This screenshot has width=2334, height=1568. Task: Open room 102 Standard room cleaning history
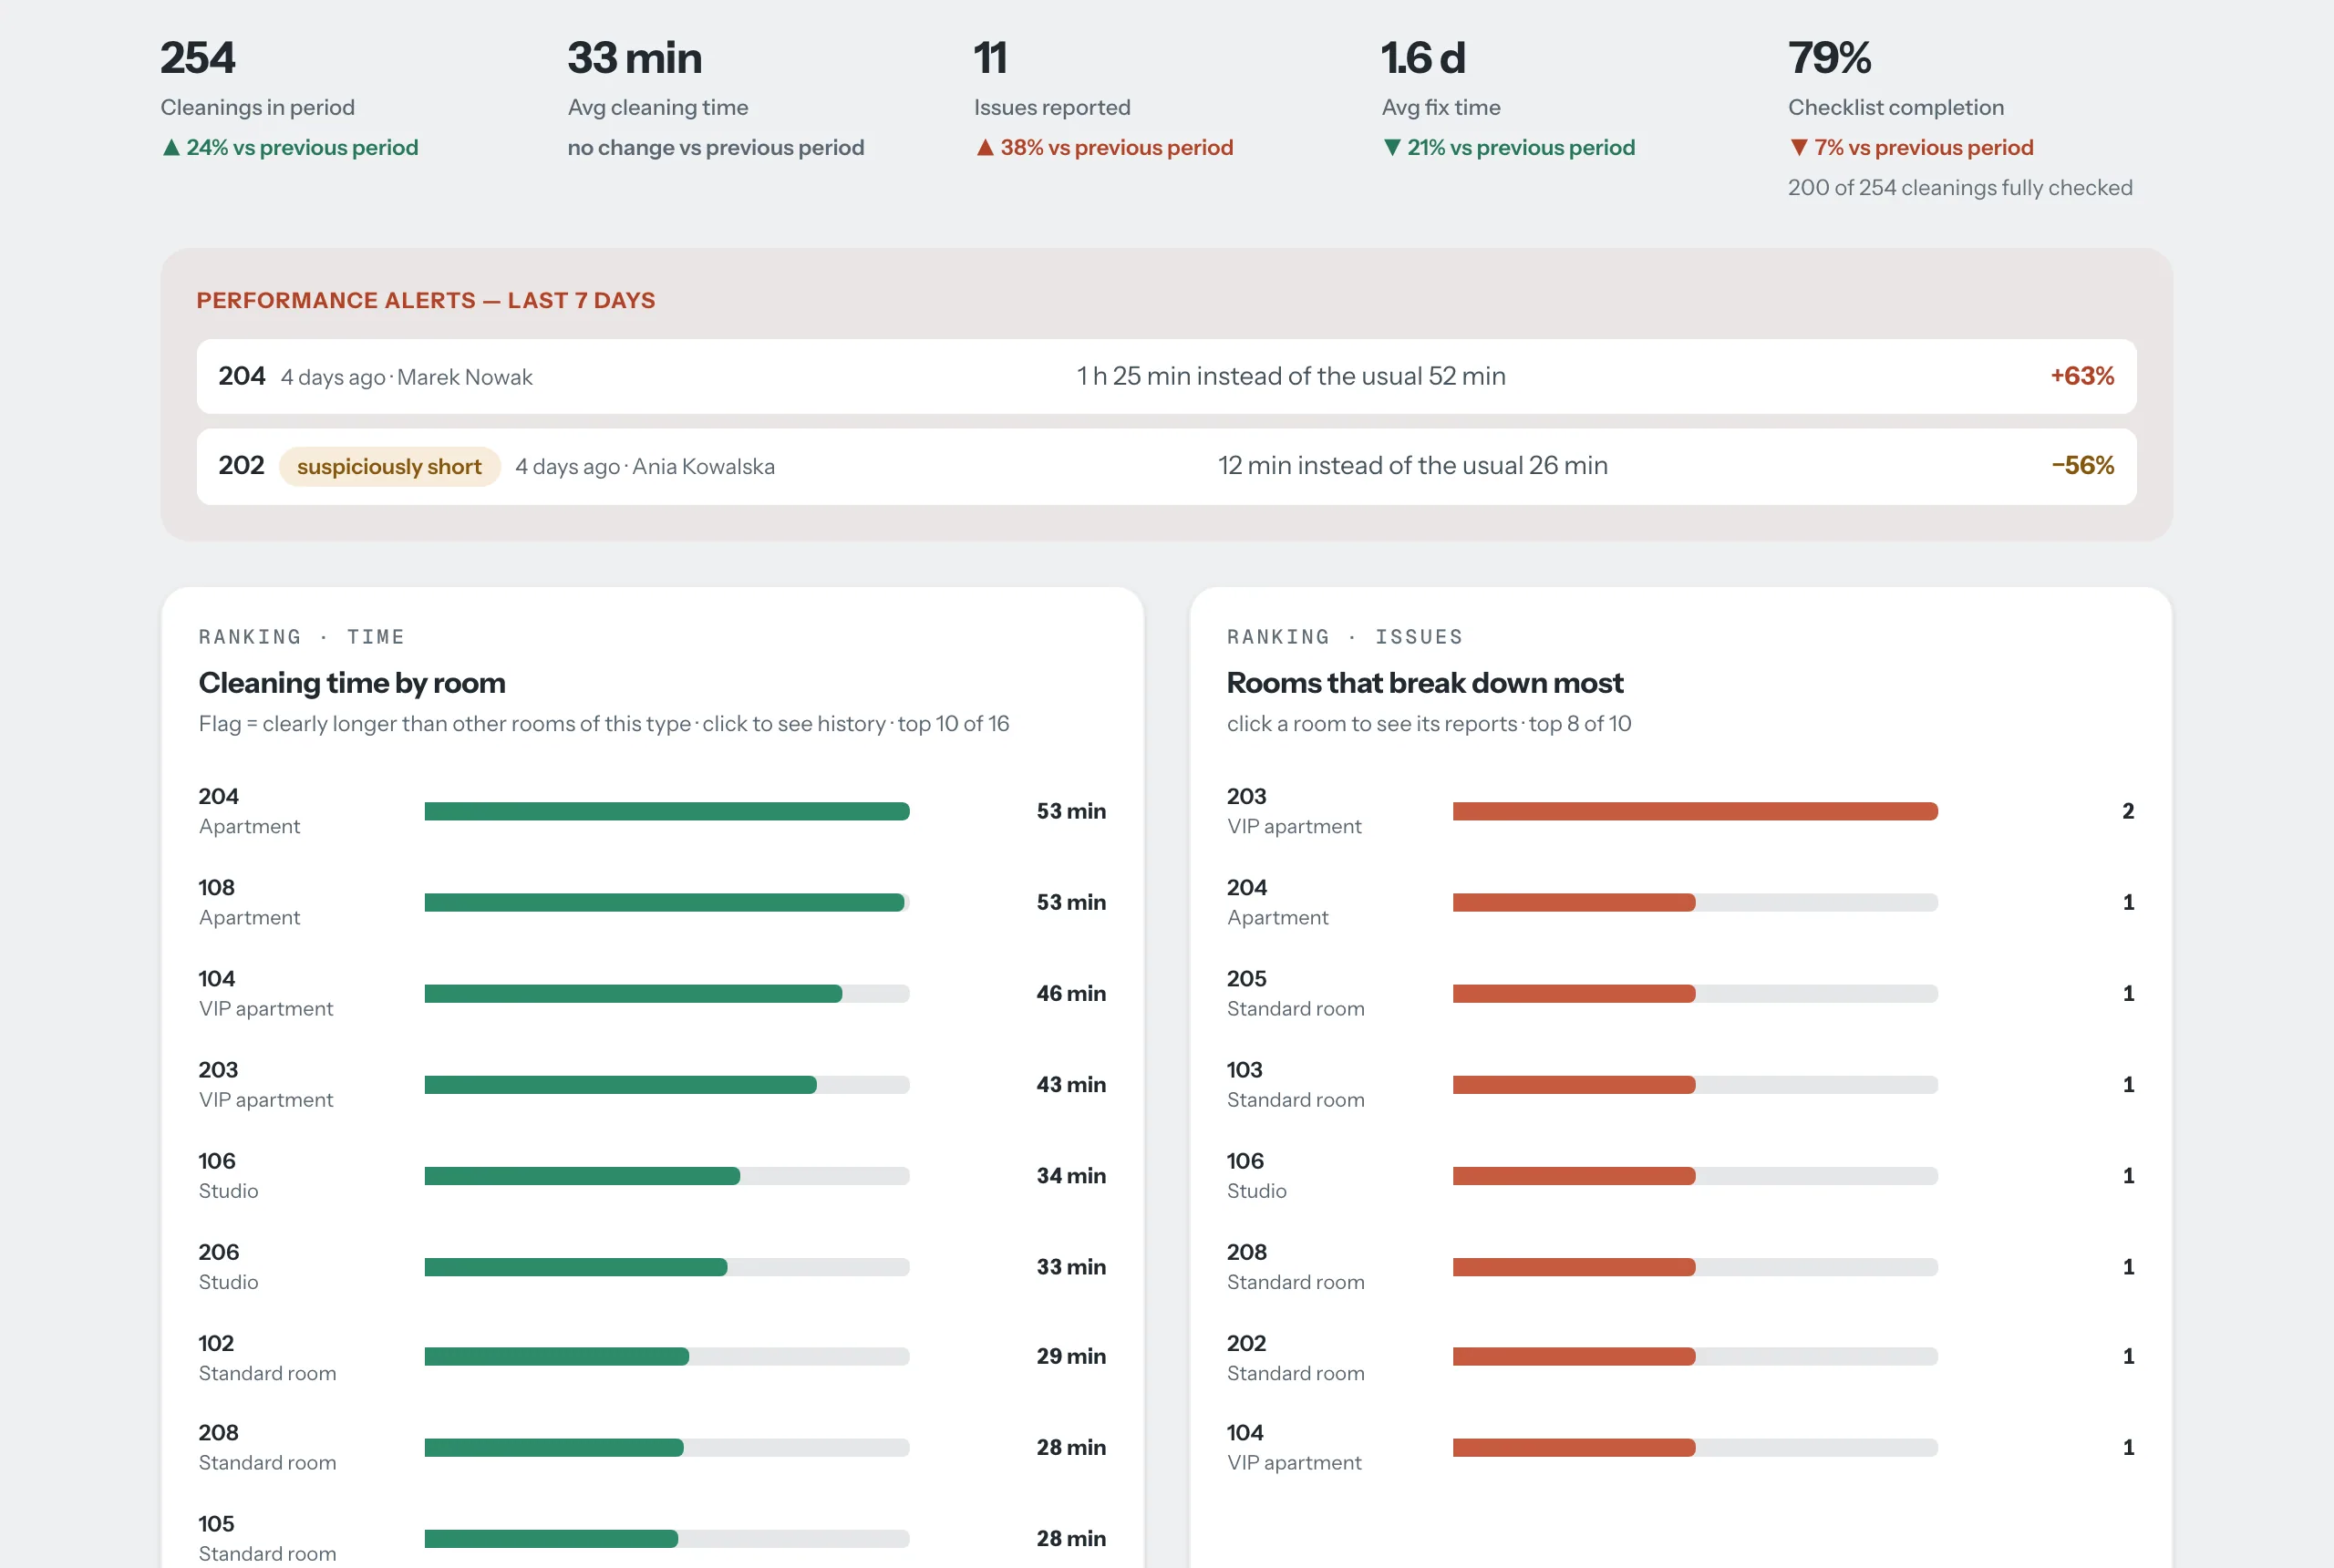[652, 1357]
